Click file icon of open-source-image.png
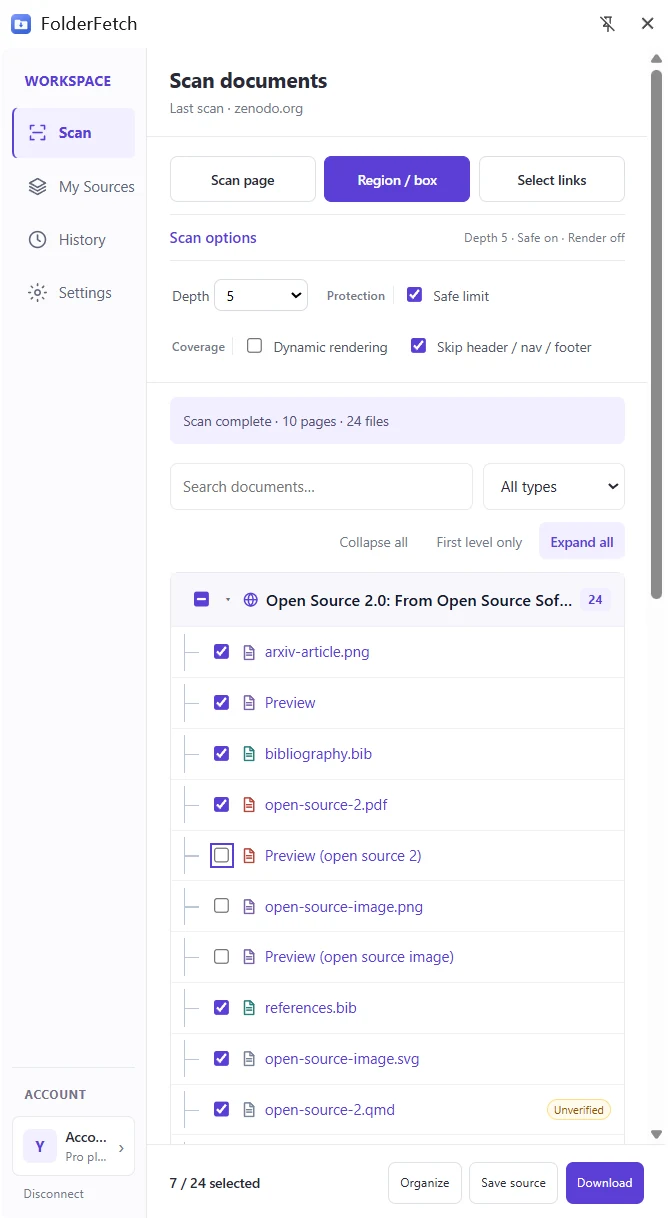 click(x=250, y=906)
